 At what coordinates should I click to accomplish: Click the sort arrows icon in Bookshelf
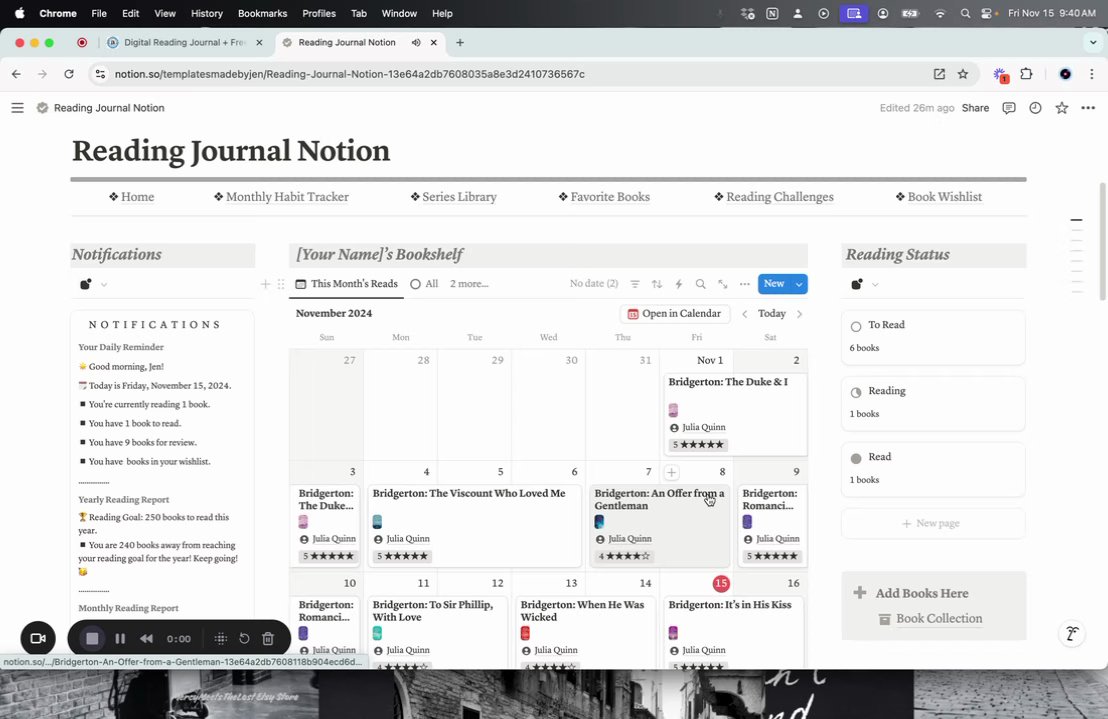click(656, 284)
